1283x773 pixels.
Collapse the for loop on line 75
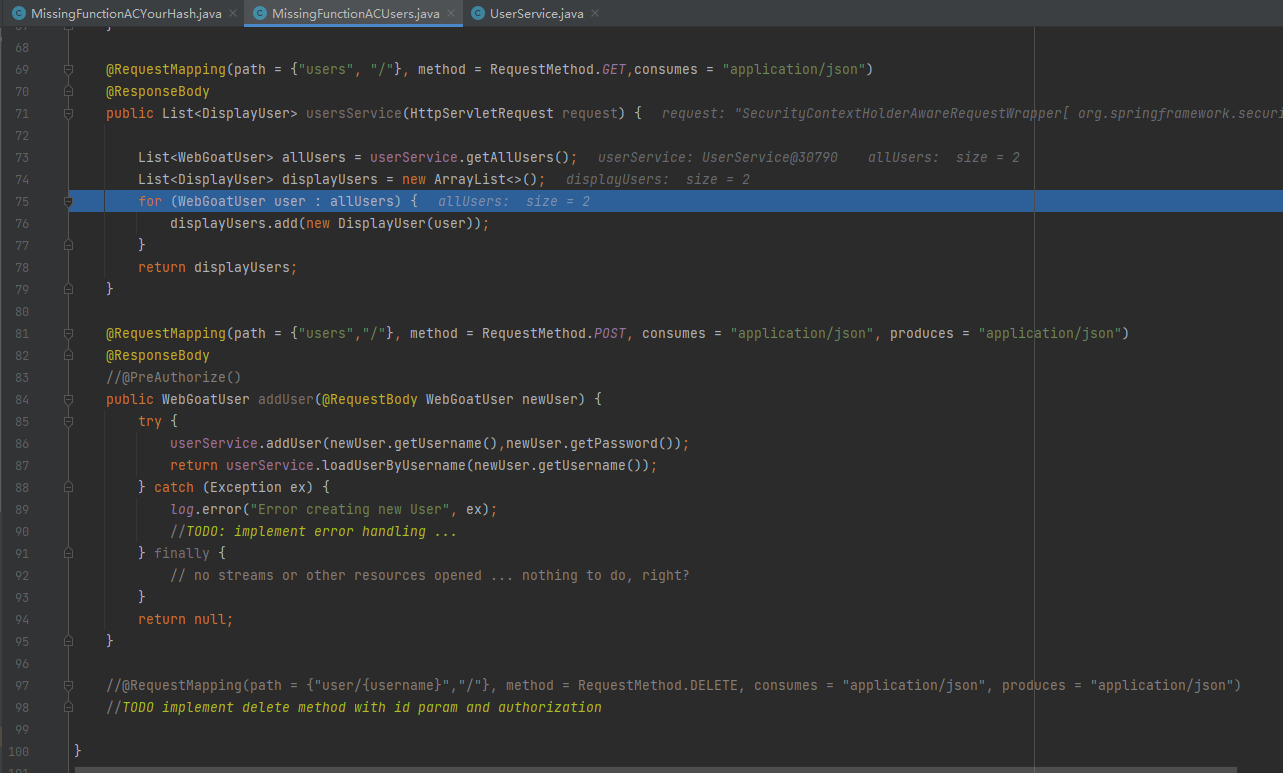pyautogui.click(x=68, y=202)
